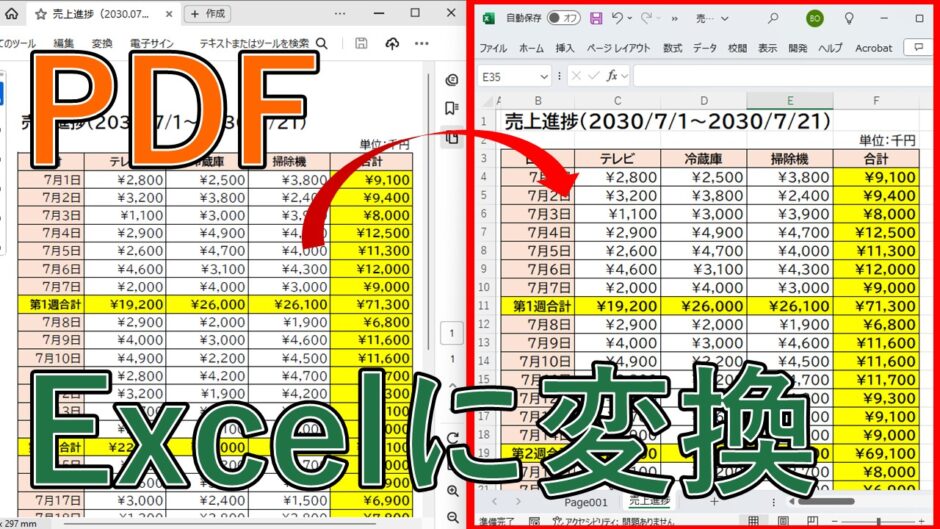The height and width of the screenshot is (529, 940).
Task: Toggle the AutoSave switch
Action: coord(563,18)
